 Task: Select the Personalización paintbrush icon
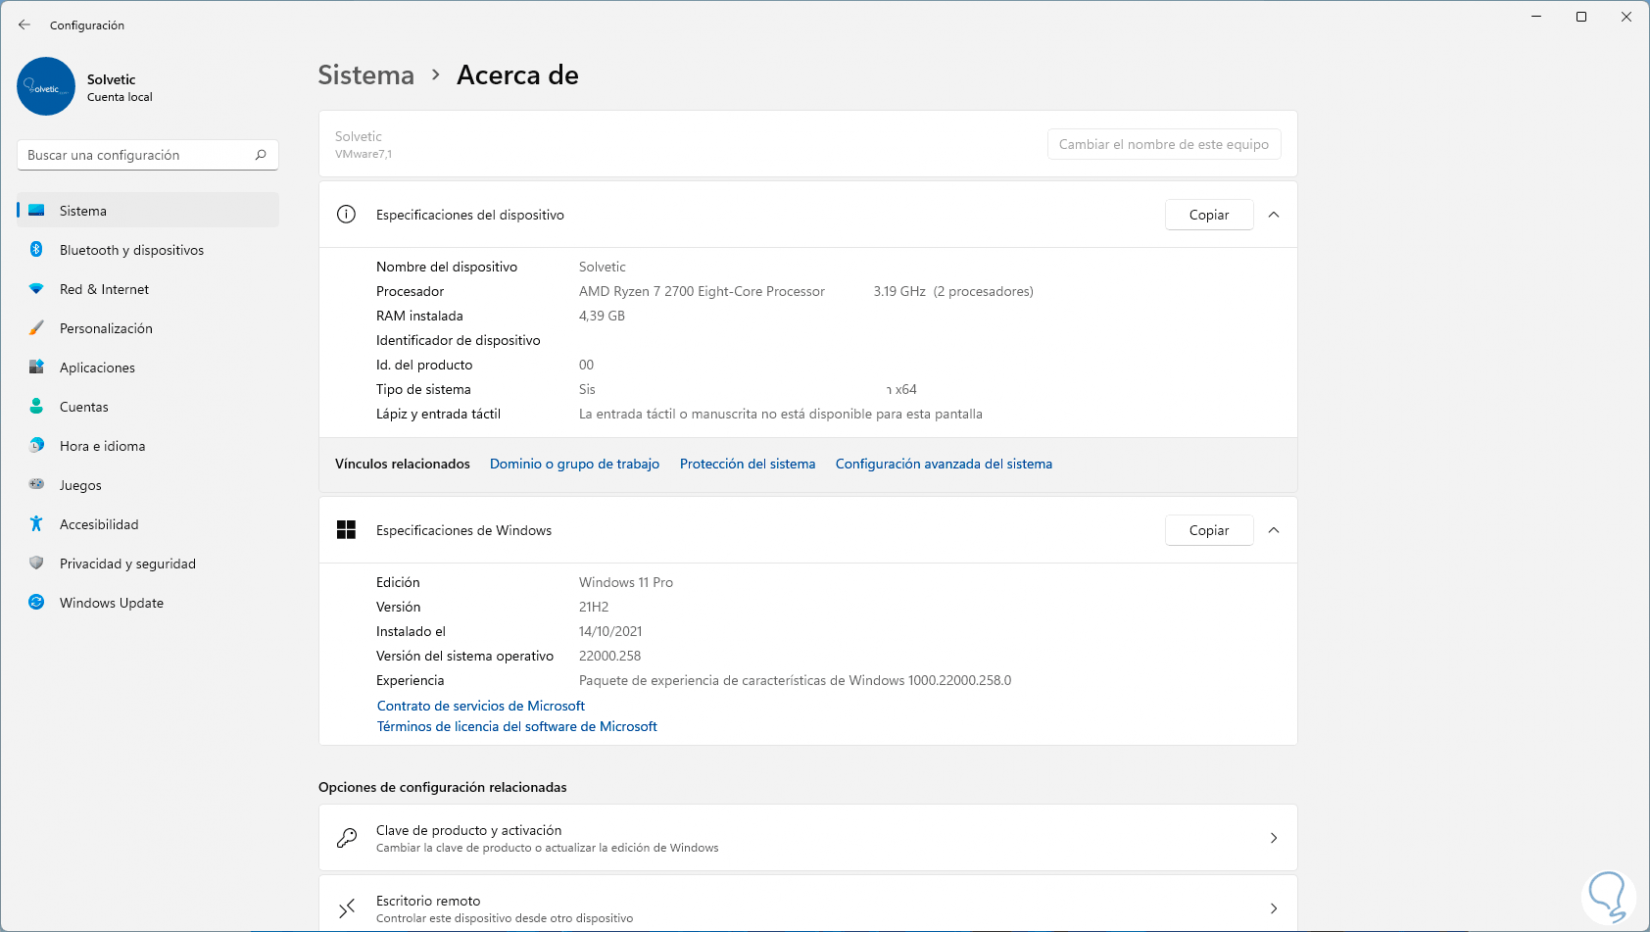(36, 328)
